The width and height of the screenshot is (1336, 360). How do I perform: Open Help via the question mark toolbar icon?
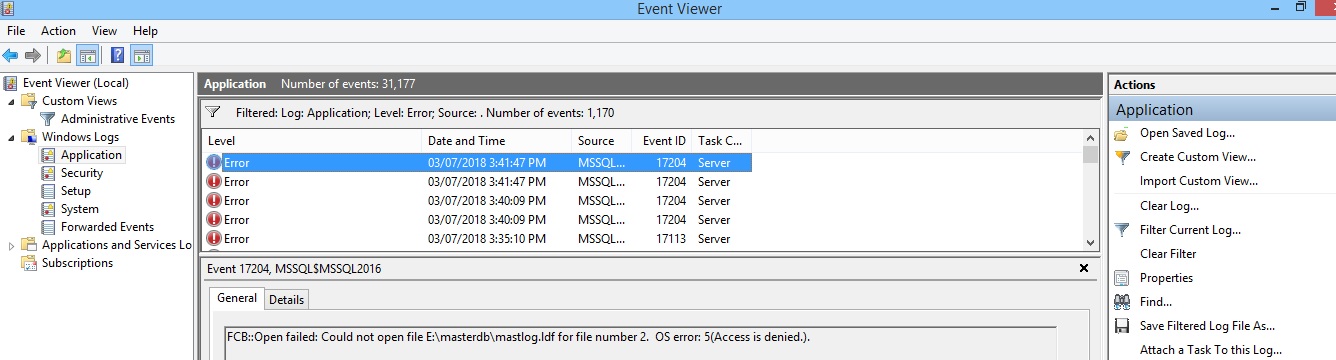click(118, 56)
